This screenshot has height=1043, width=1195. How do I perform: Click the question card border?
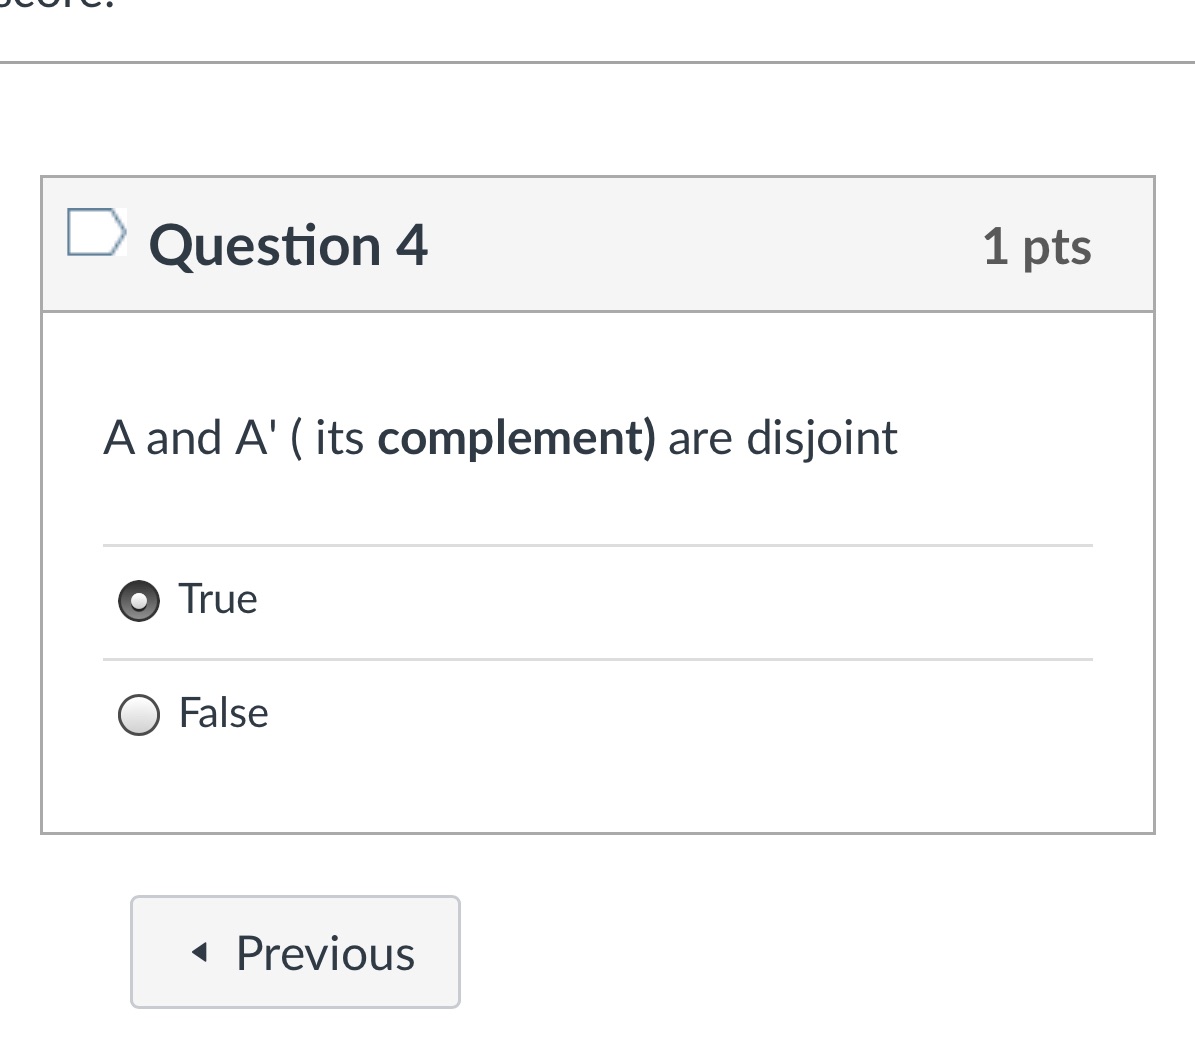tap(42, 500)
